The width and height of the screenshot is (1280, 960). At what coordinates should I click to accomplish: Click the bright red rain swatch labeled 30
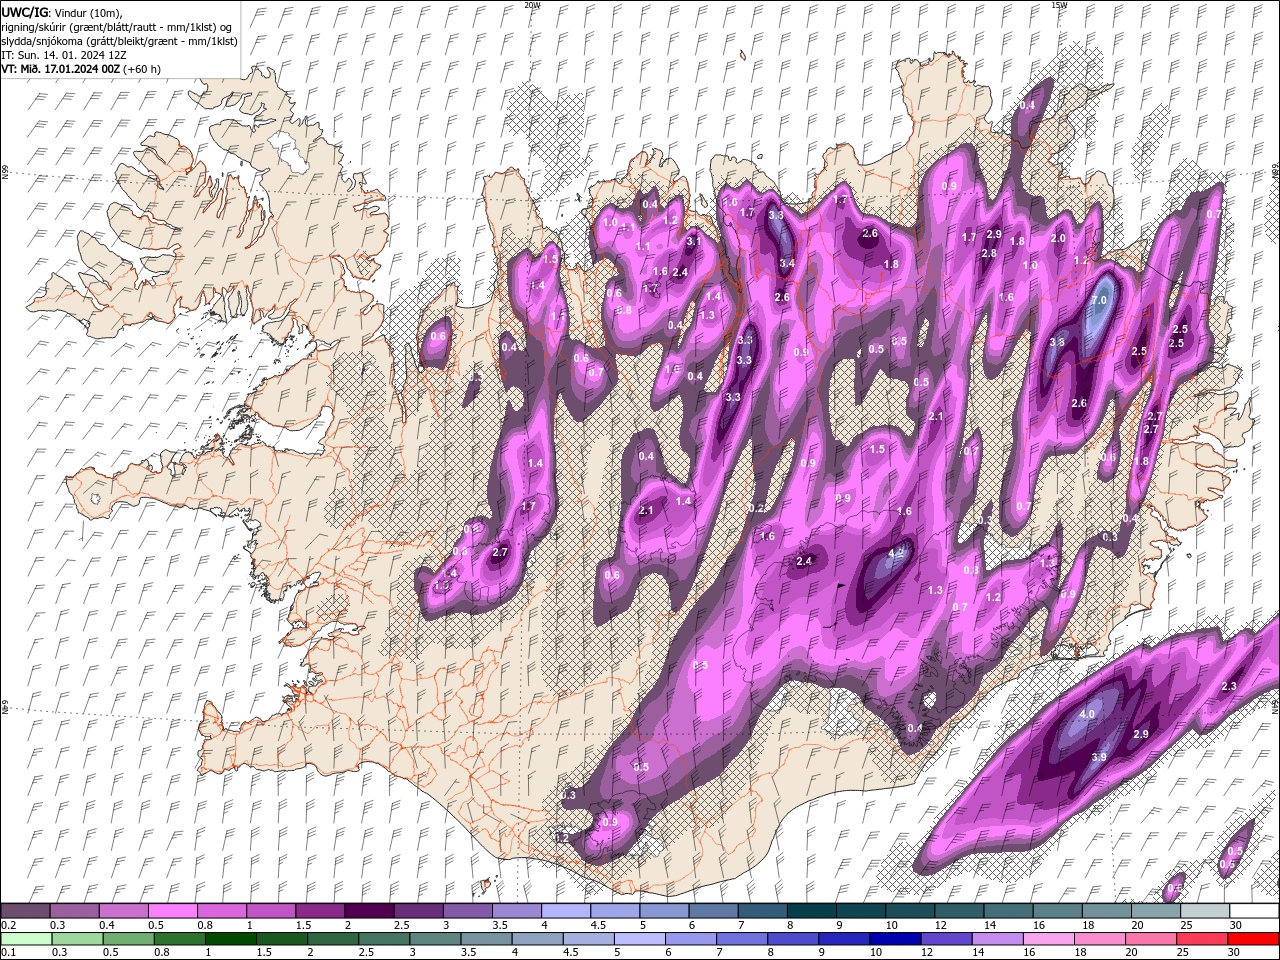1253,939
